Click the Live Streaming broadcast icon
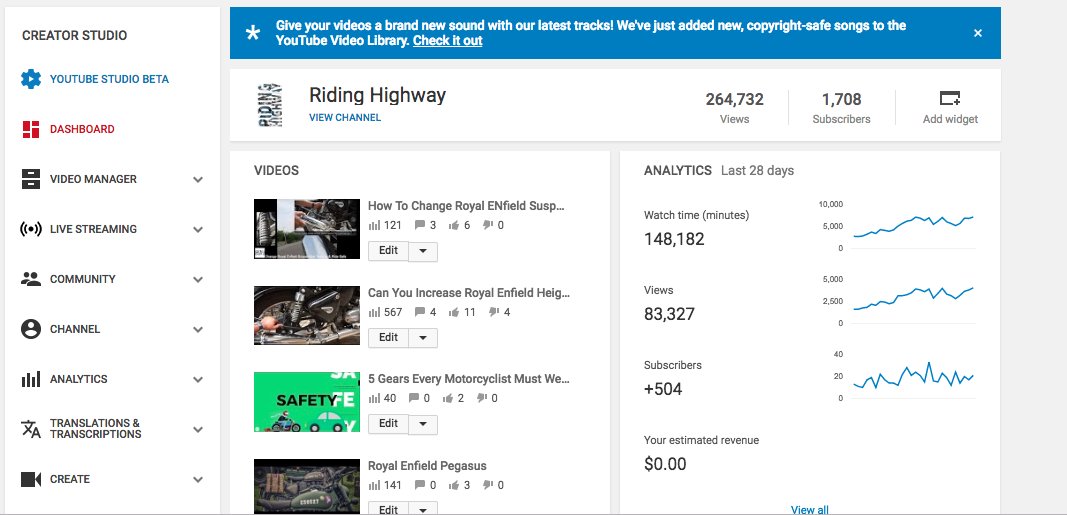1067x515 pixels. point(31,229)
